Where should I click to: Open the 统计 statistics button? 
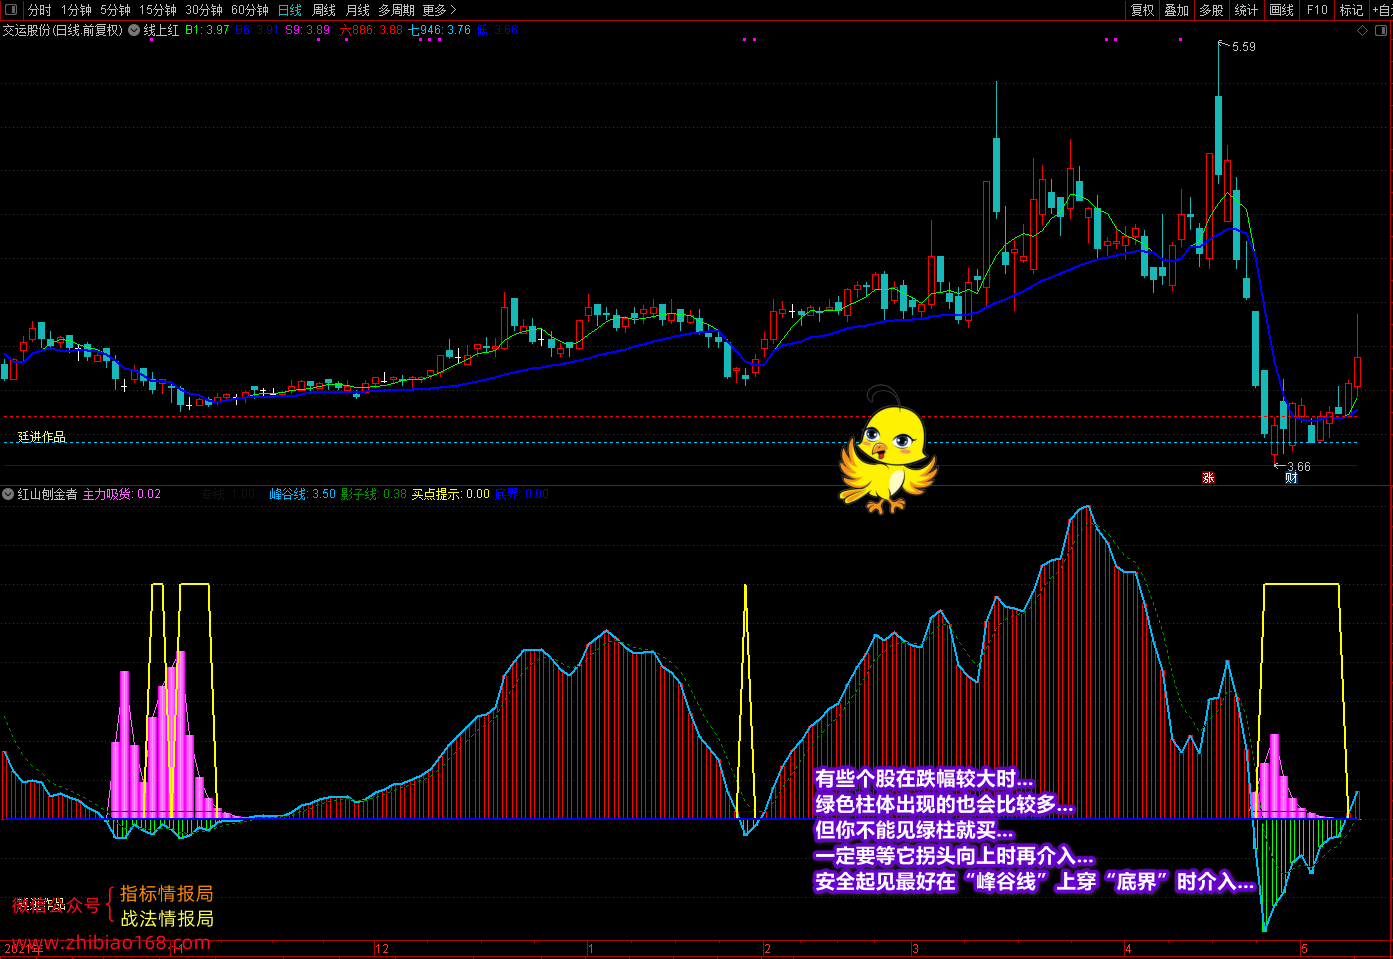coord(1246,10)
